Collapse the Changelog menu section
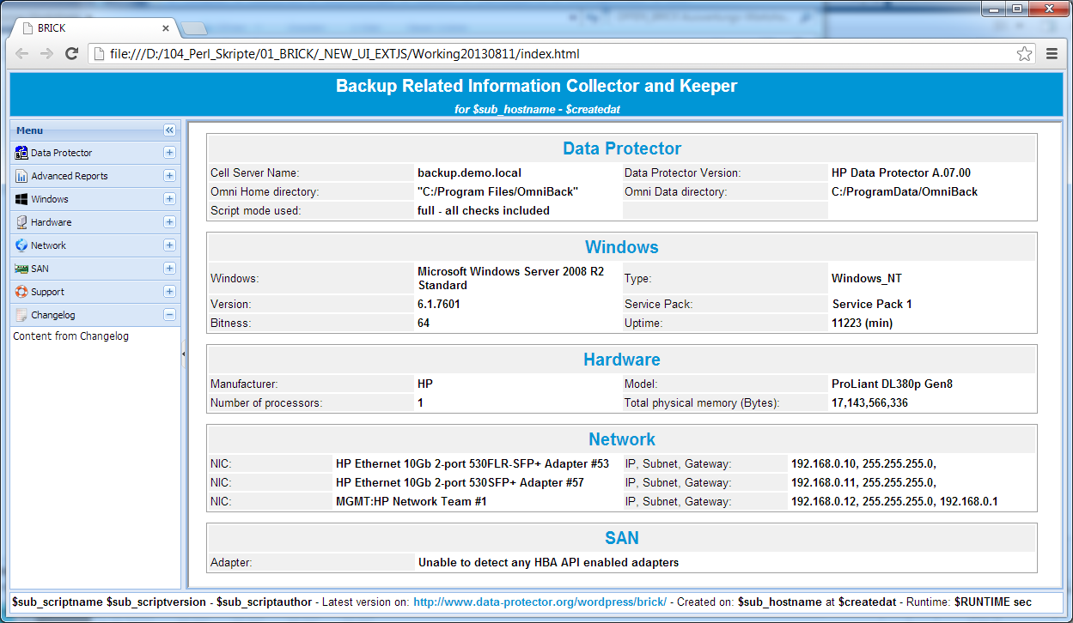Screen dimensions: 1073x623 click(169, 315)
